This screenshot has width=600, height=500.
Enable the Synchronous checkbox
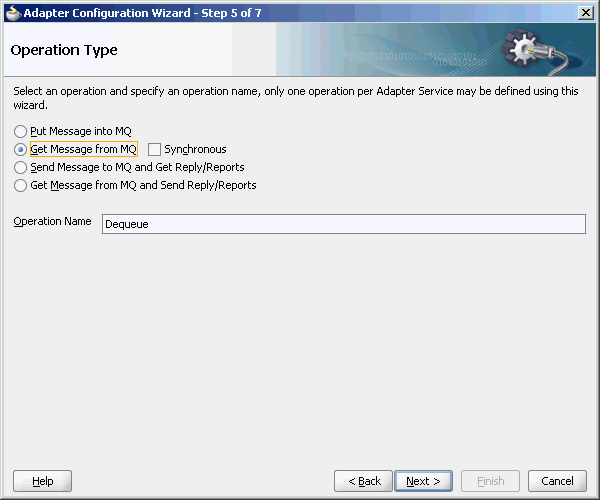tap(154, 150)
